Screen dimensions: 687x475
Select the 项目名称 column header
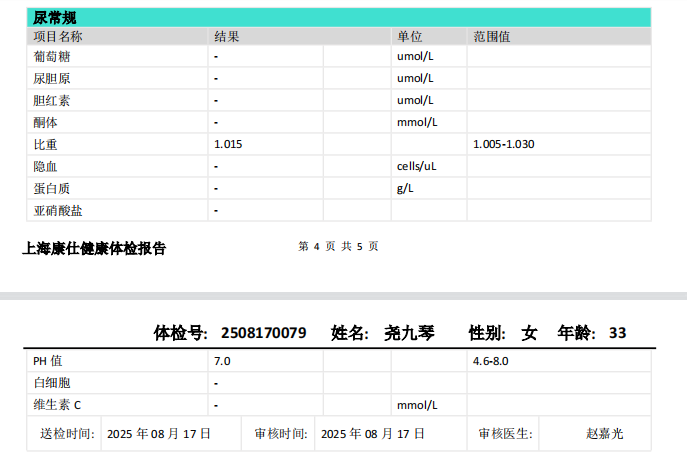pyautogui.click(x=58, y=37)
